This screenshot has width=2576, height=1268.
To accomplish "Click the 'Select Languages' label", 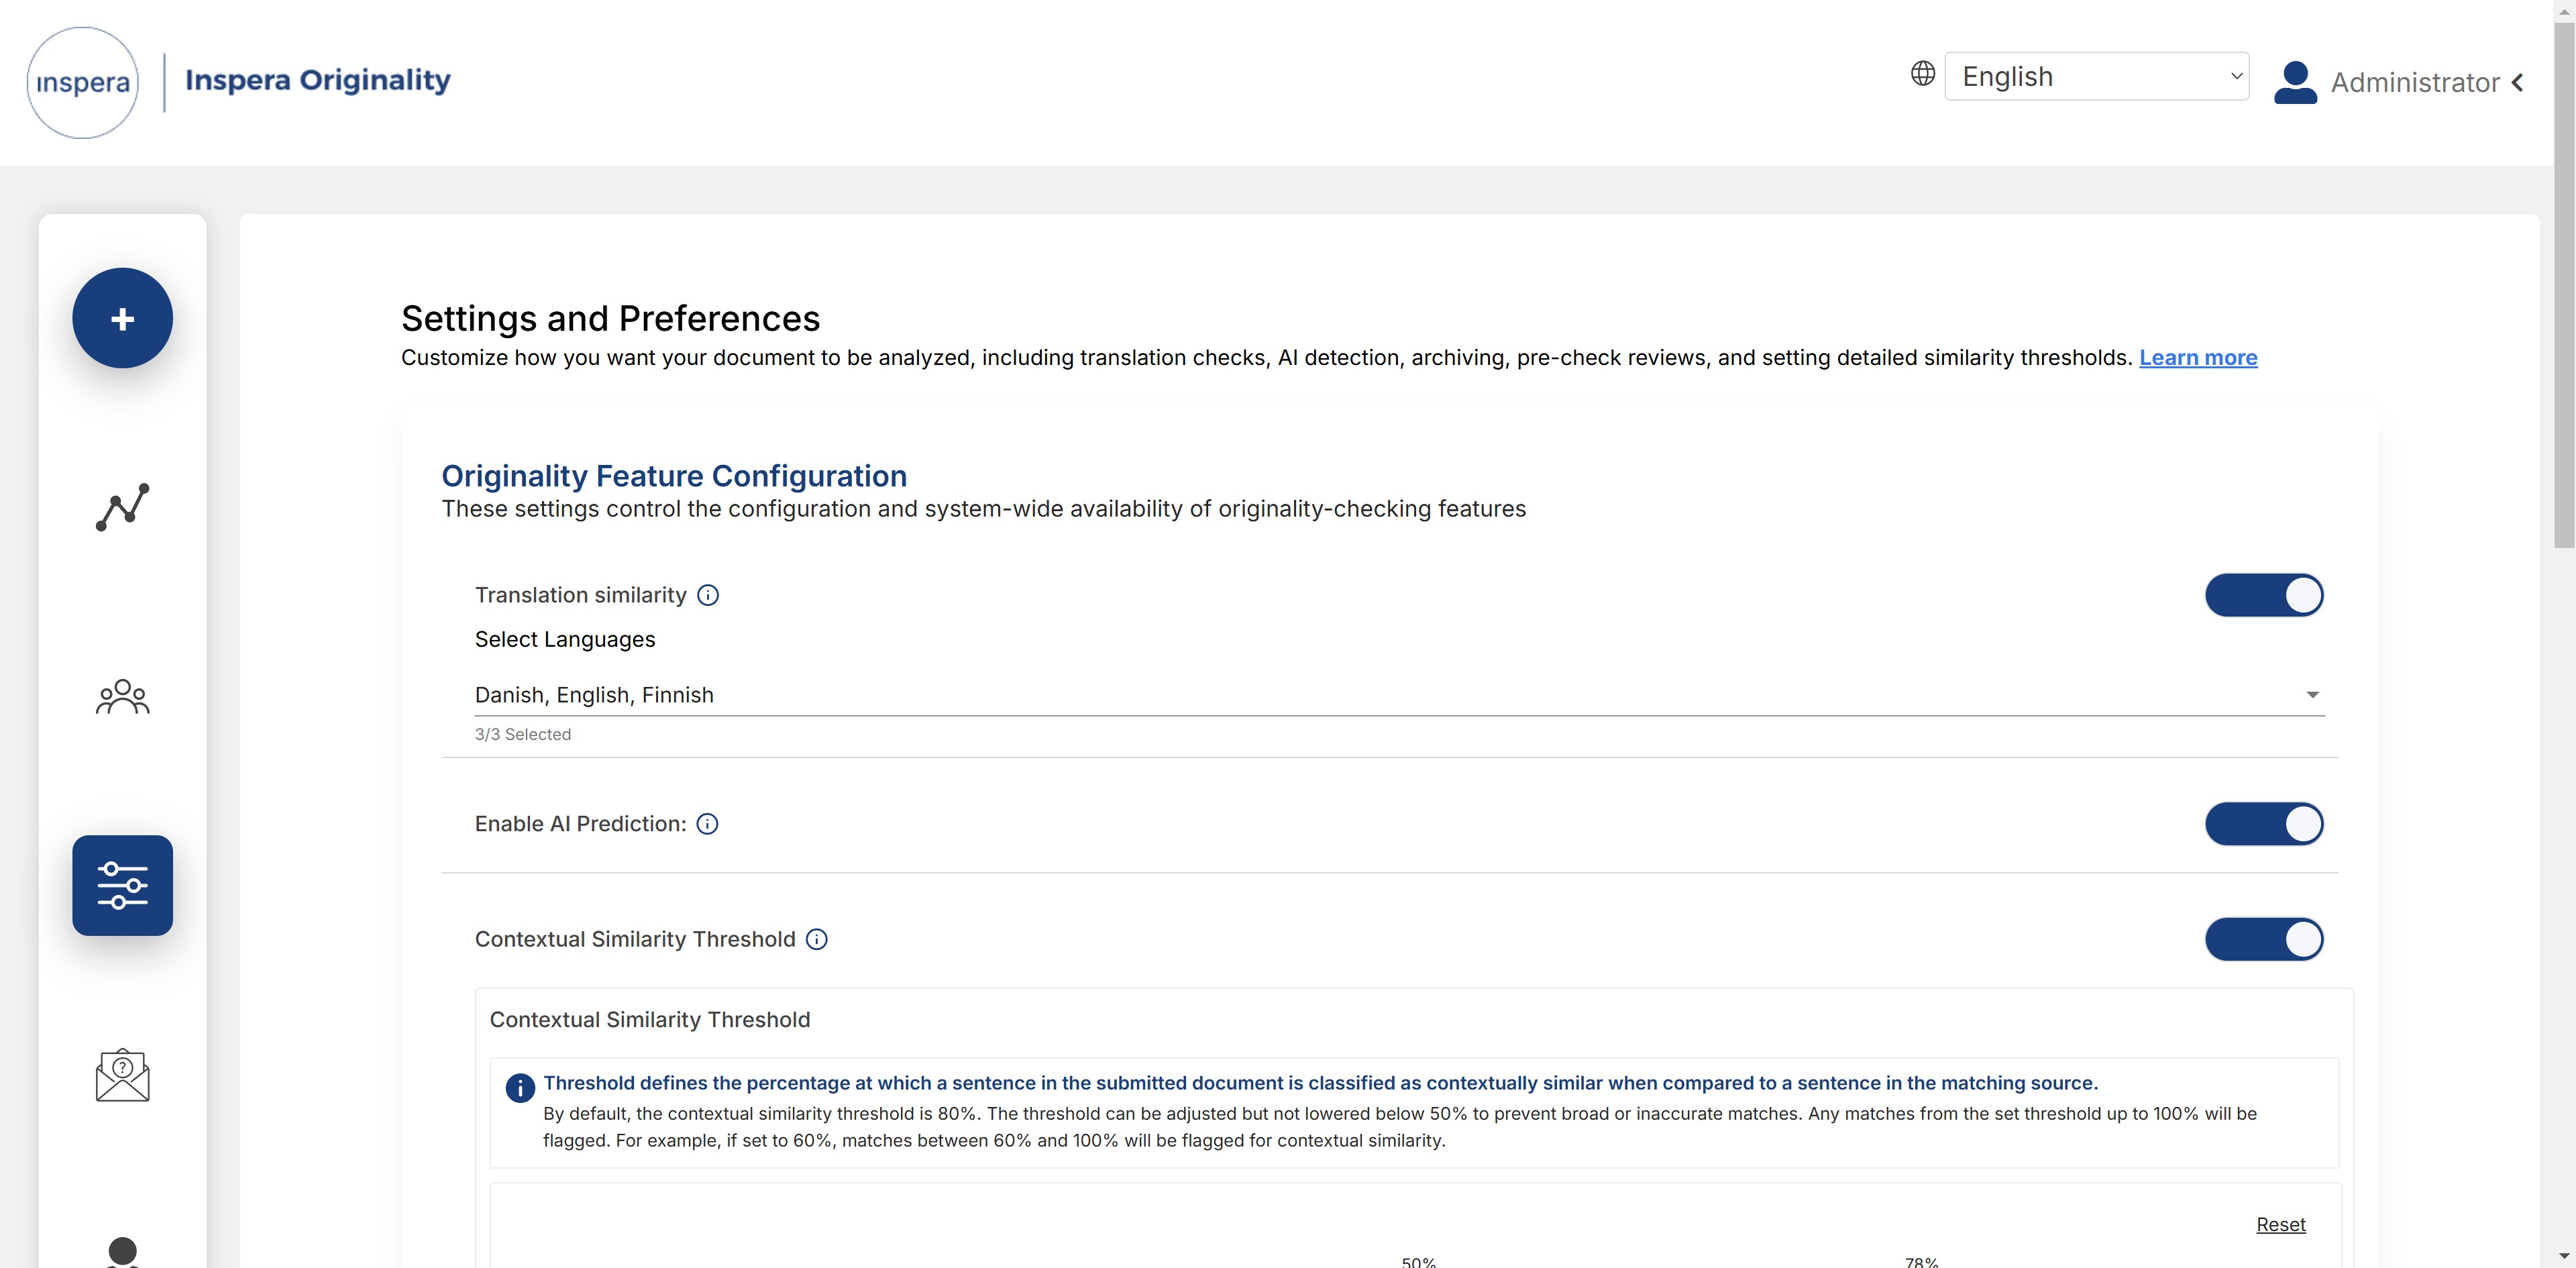I will pyautogui.click(x=565, y=640).
